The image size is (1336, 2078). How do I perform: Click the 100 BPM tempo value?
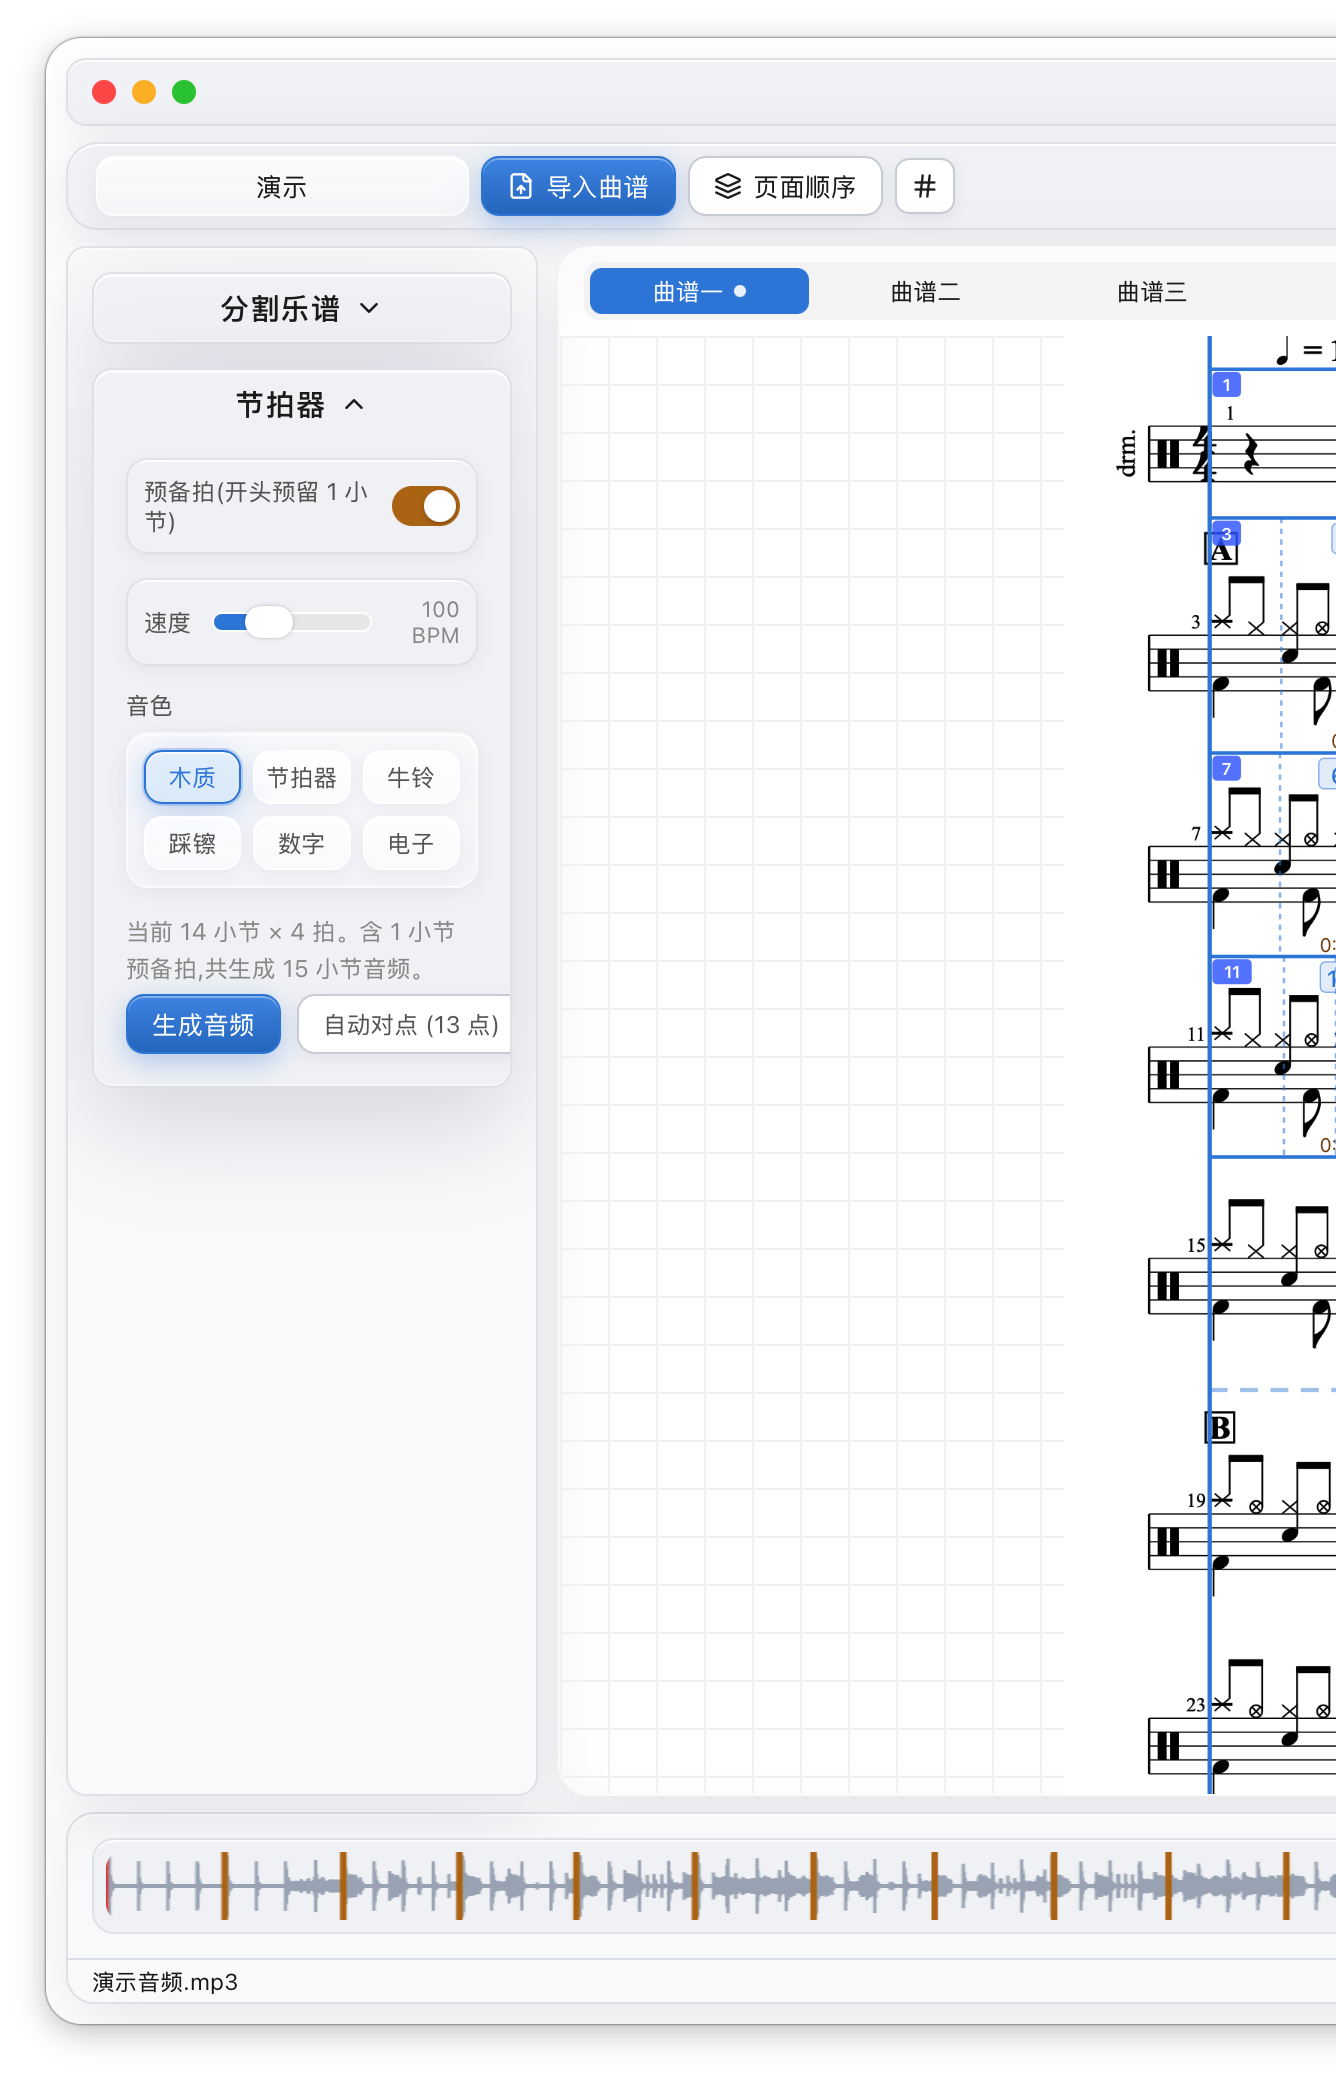[436, 622]
